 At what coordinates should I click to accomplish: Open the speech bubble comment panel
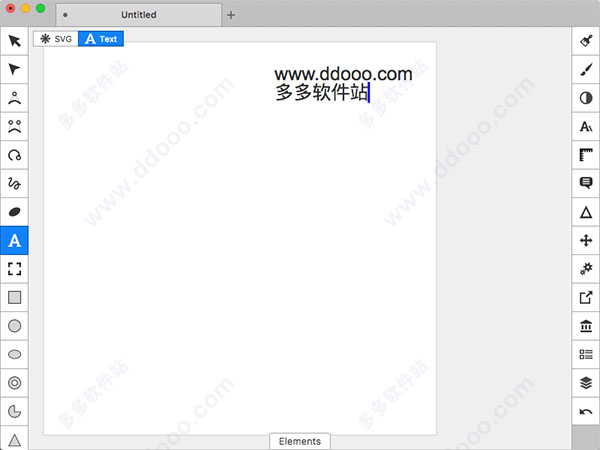(x=585, y=183)
